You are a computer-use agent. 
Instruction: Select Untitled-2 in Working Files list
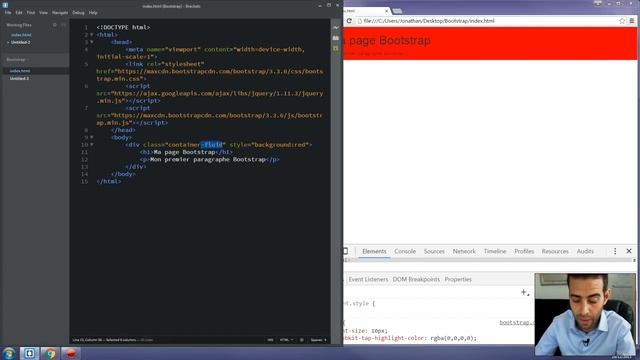pyautogui.click(x=20, y=42)
